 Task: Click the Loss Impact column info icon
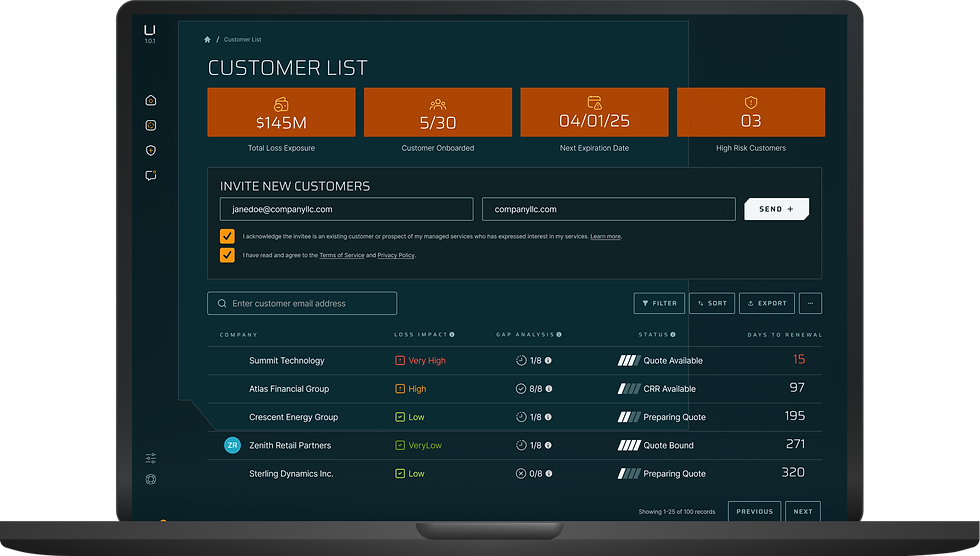(x=452, y=335)
